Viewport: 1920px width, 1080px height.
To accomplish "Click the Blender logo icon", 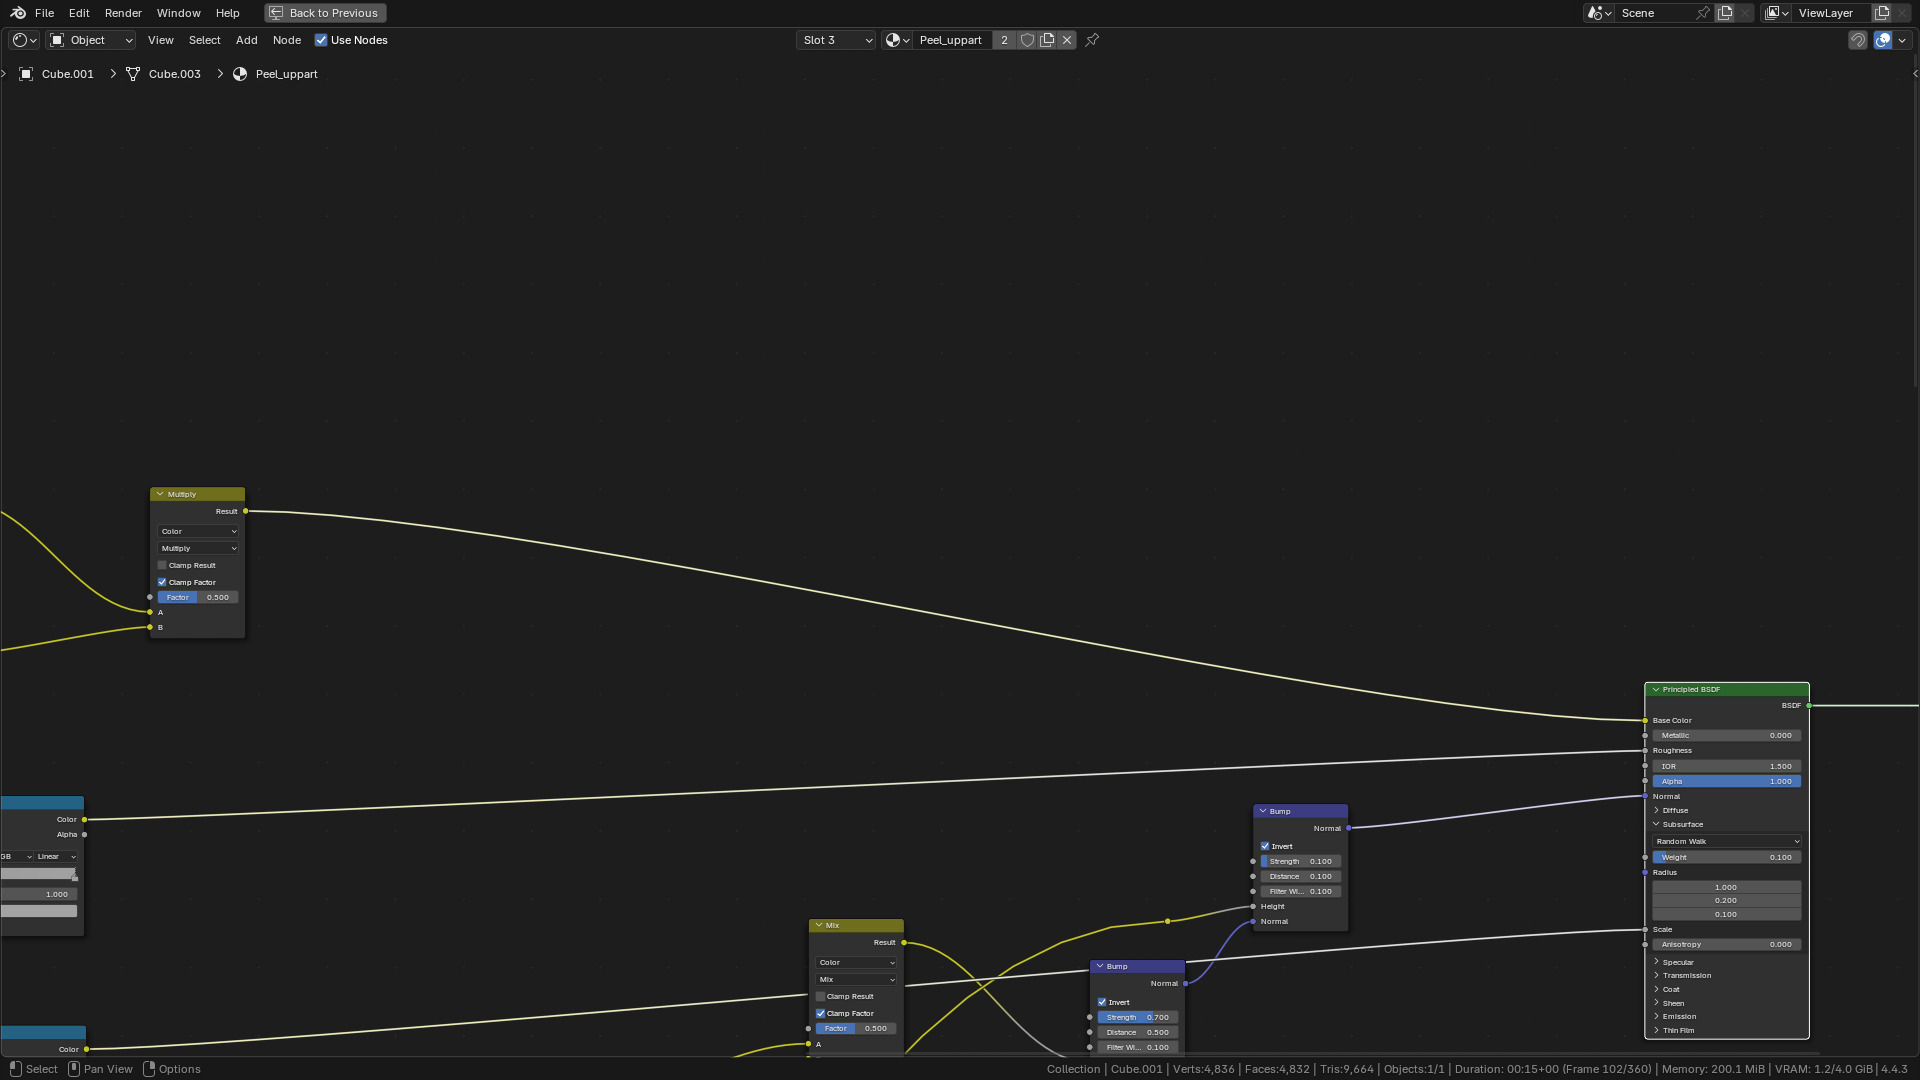I will pos(18,13).
